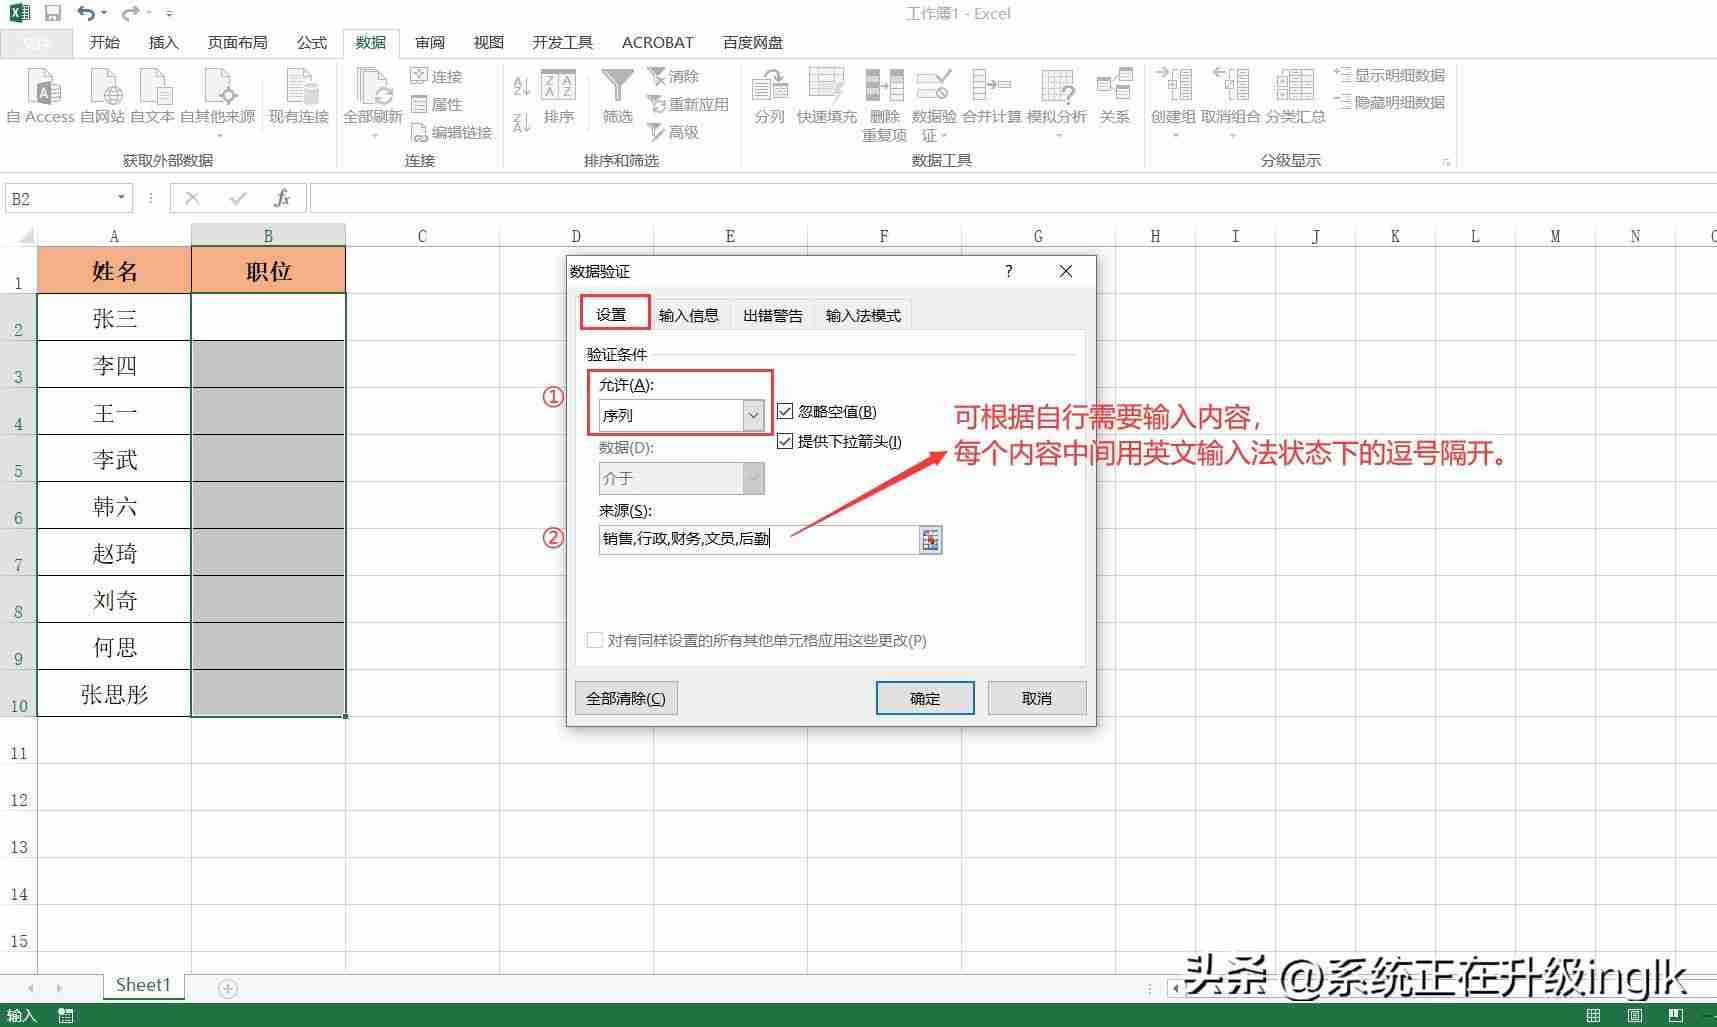1717x1027 pixels.
Task: Open From Other Sources (自其他来源)
Action: pos(218,102)
